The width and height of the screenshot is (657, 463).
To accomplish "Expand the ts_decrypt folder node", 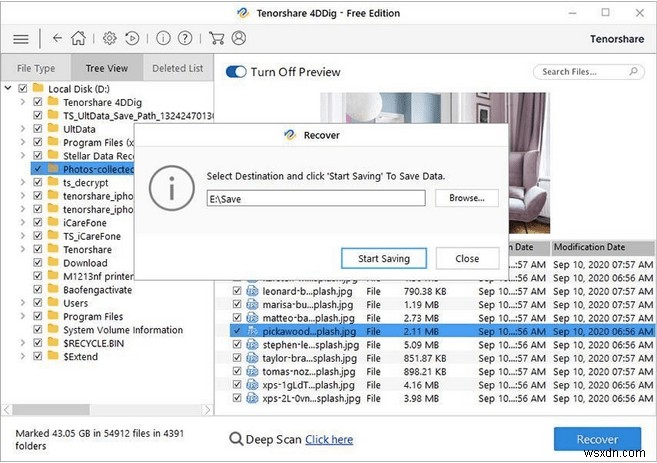I will 23,182.
